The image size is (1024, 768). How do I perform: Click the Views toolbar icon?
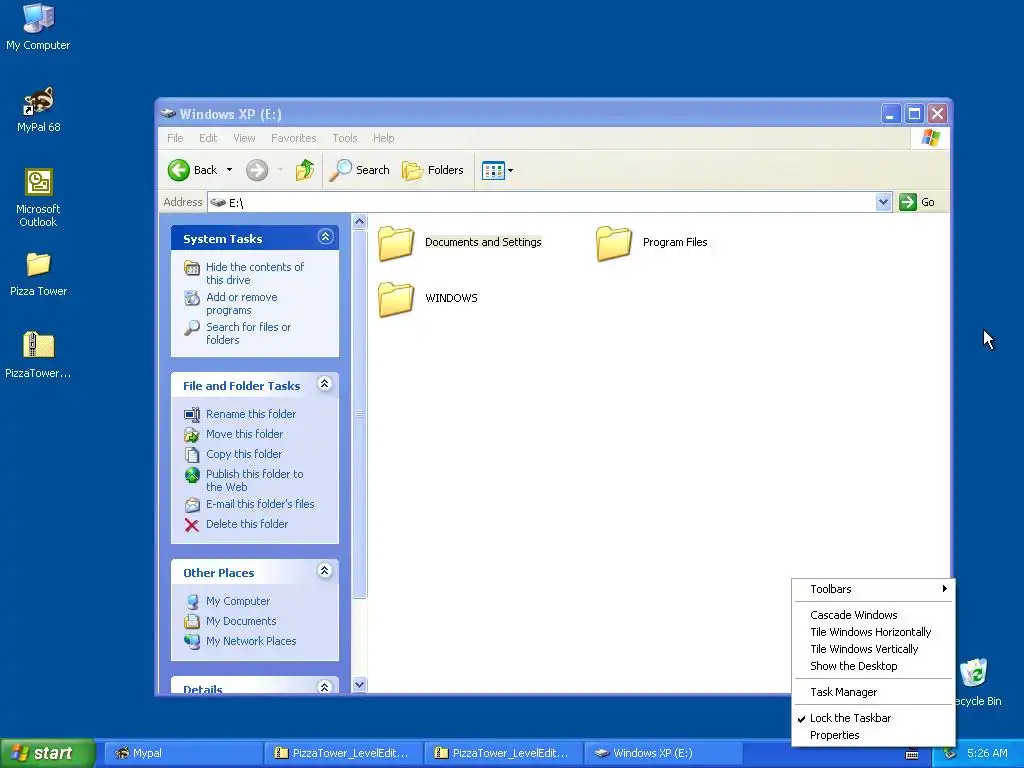493,170
